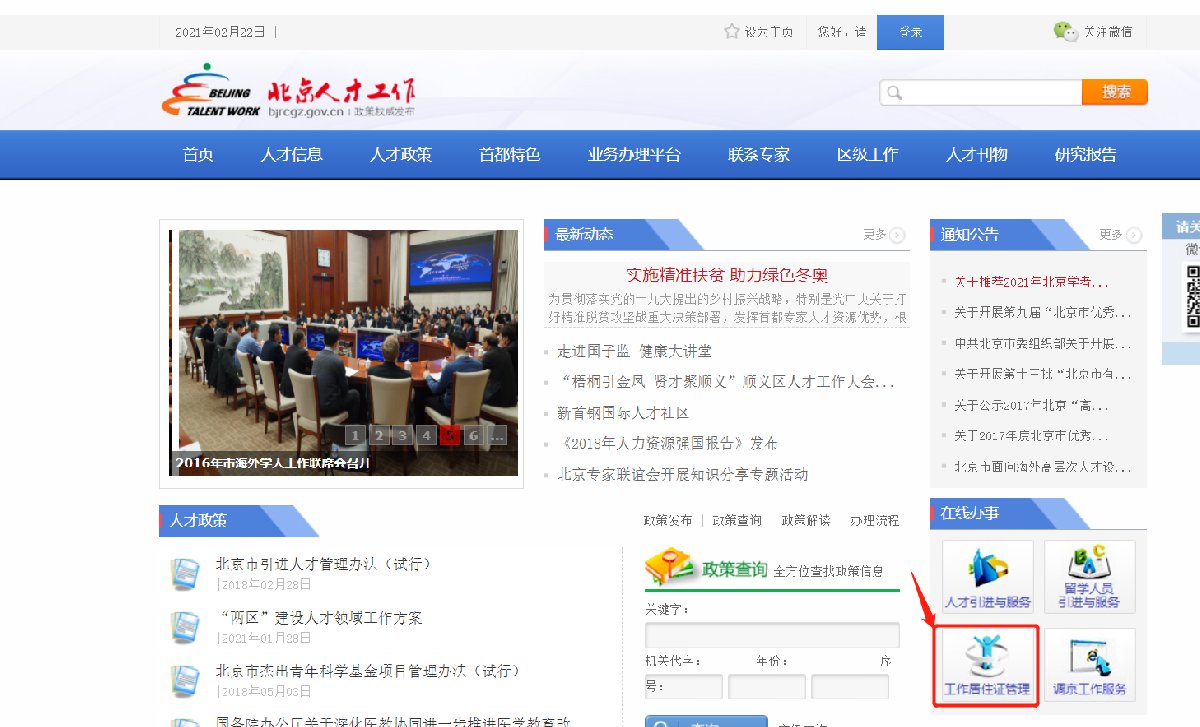Open 首都特色 navigation item

click(510, 155)
